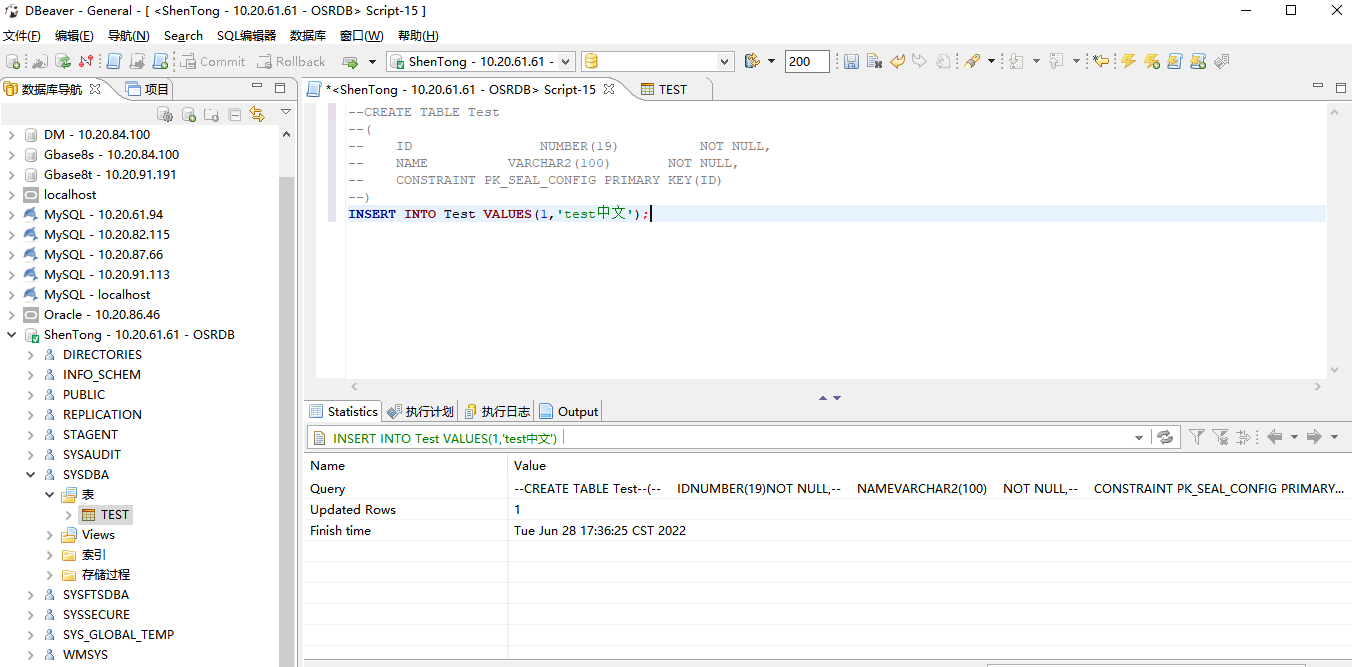Click the result limit 200 field
The width and height of the screenshot is (1352, 667).
pyautogui.click(x=807, y=61)
